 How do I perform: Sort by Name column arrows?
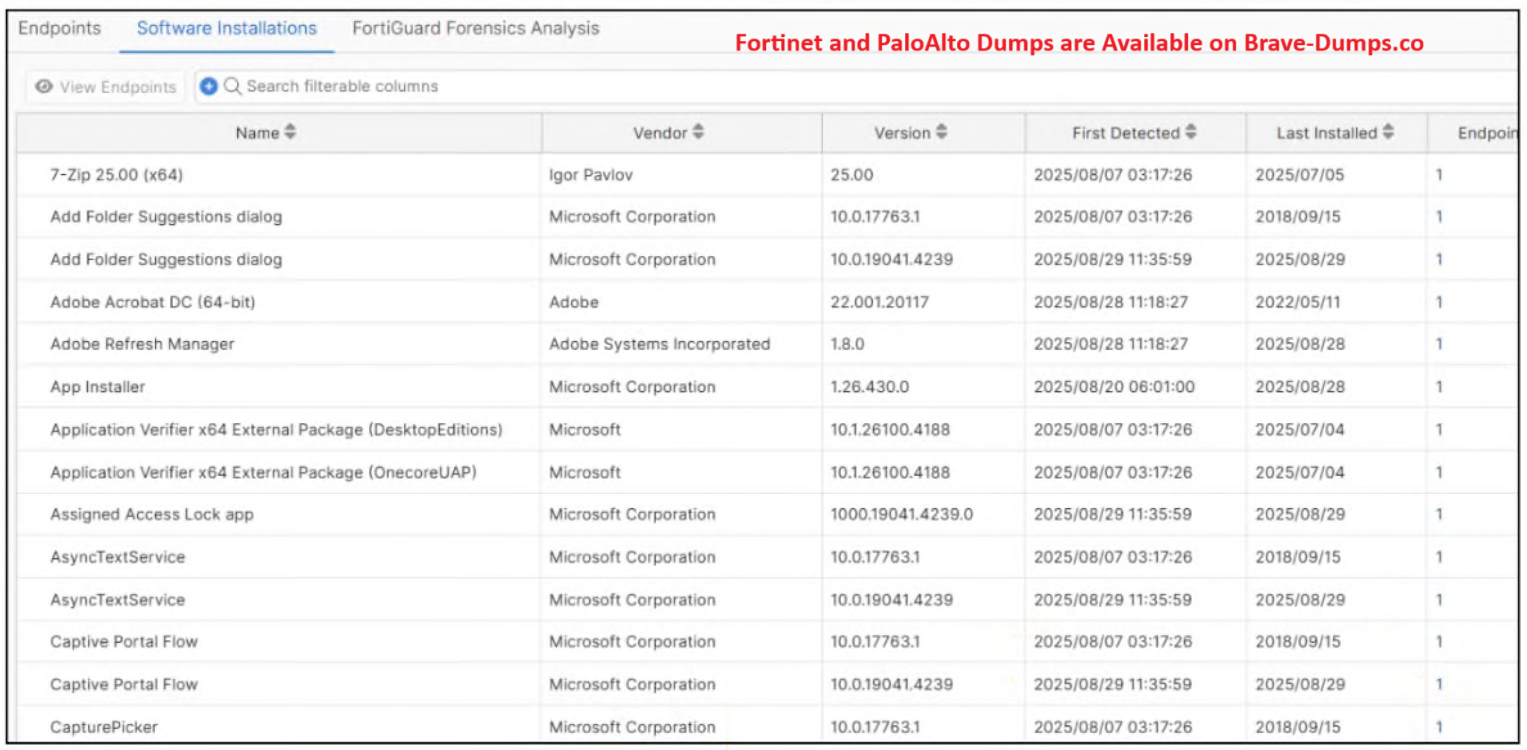(290, 132)
